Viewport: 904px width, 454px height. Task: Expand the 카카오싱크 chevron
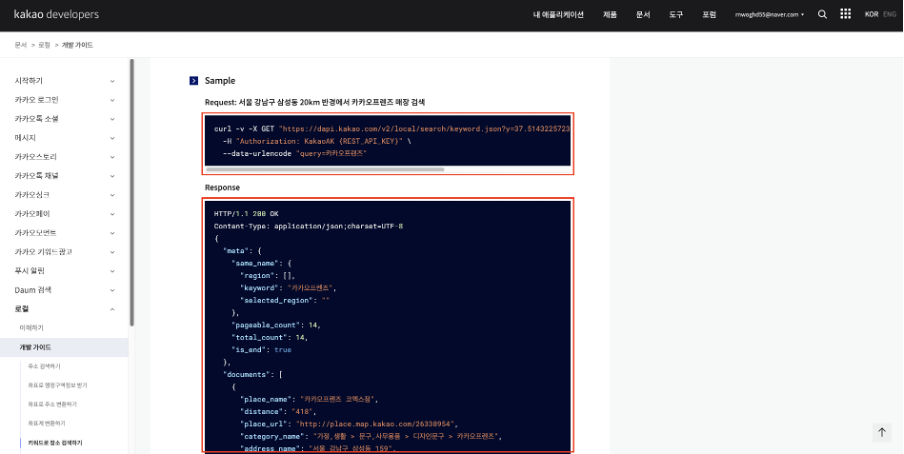(x=112, y=195)
